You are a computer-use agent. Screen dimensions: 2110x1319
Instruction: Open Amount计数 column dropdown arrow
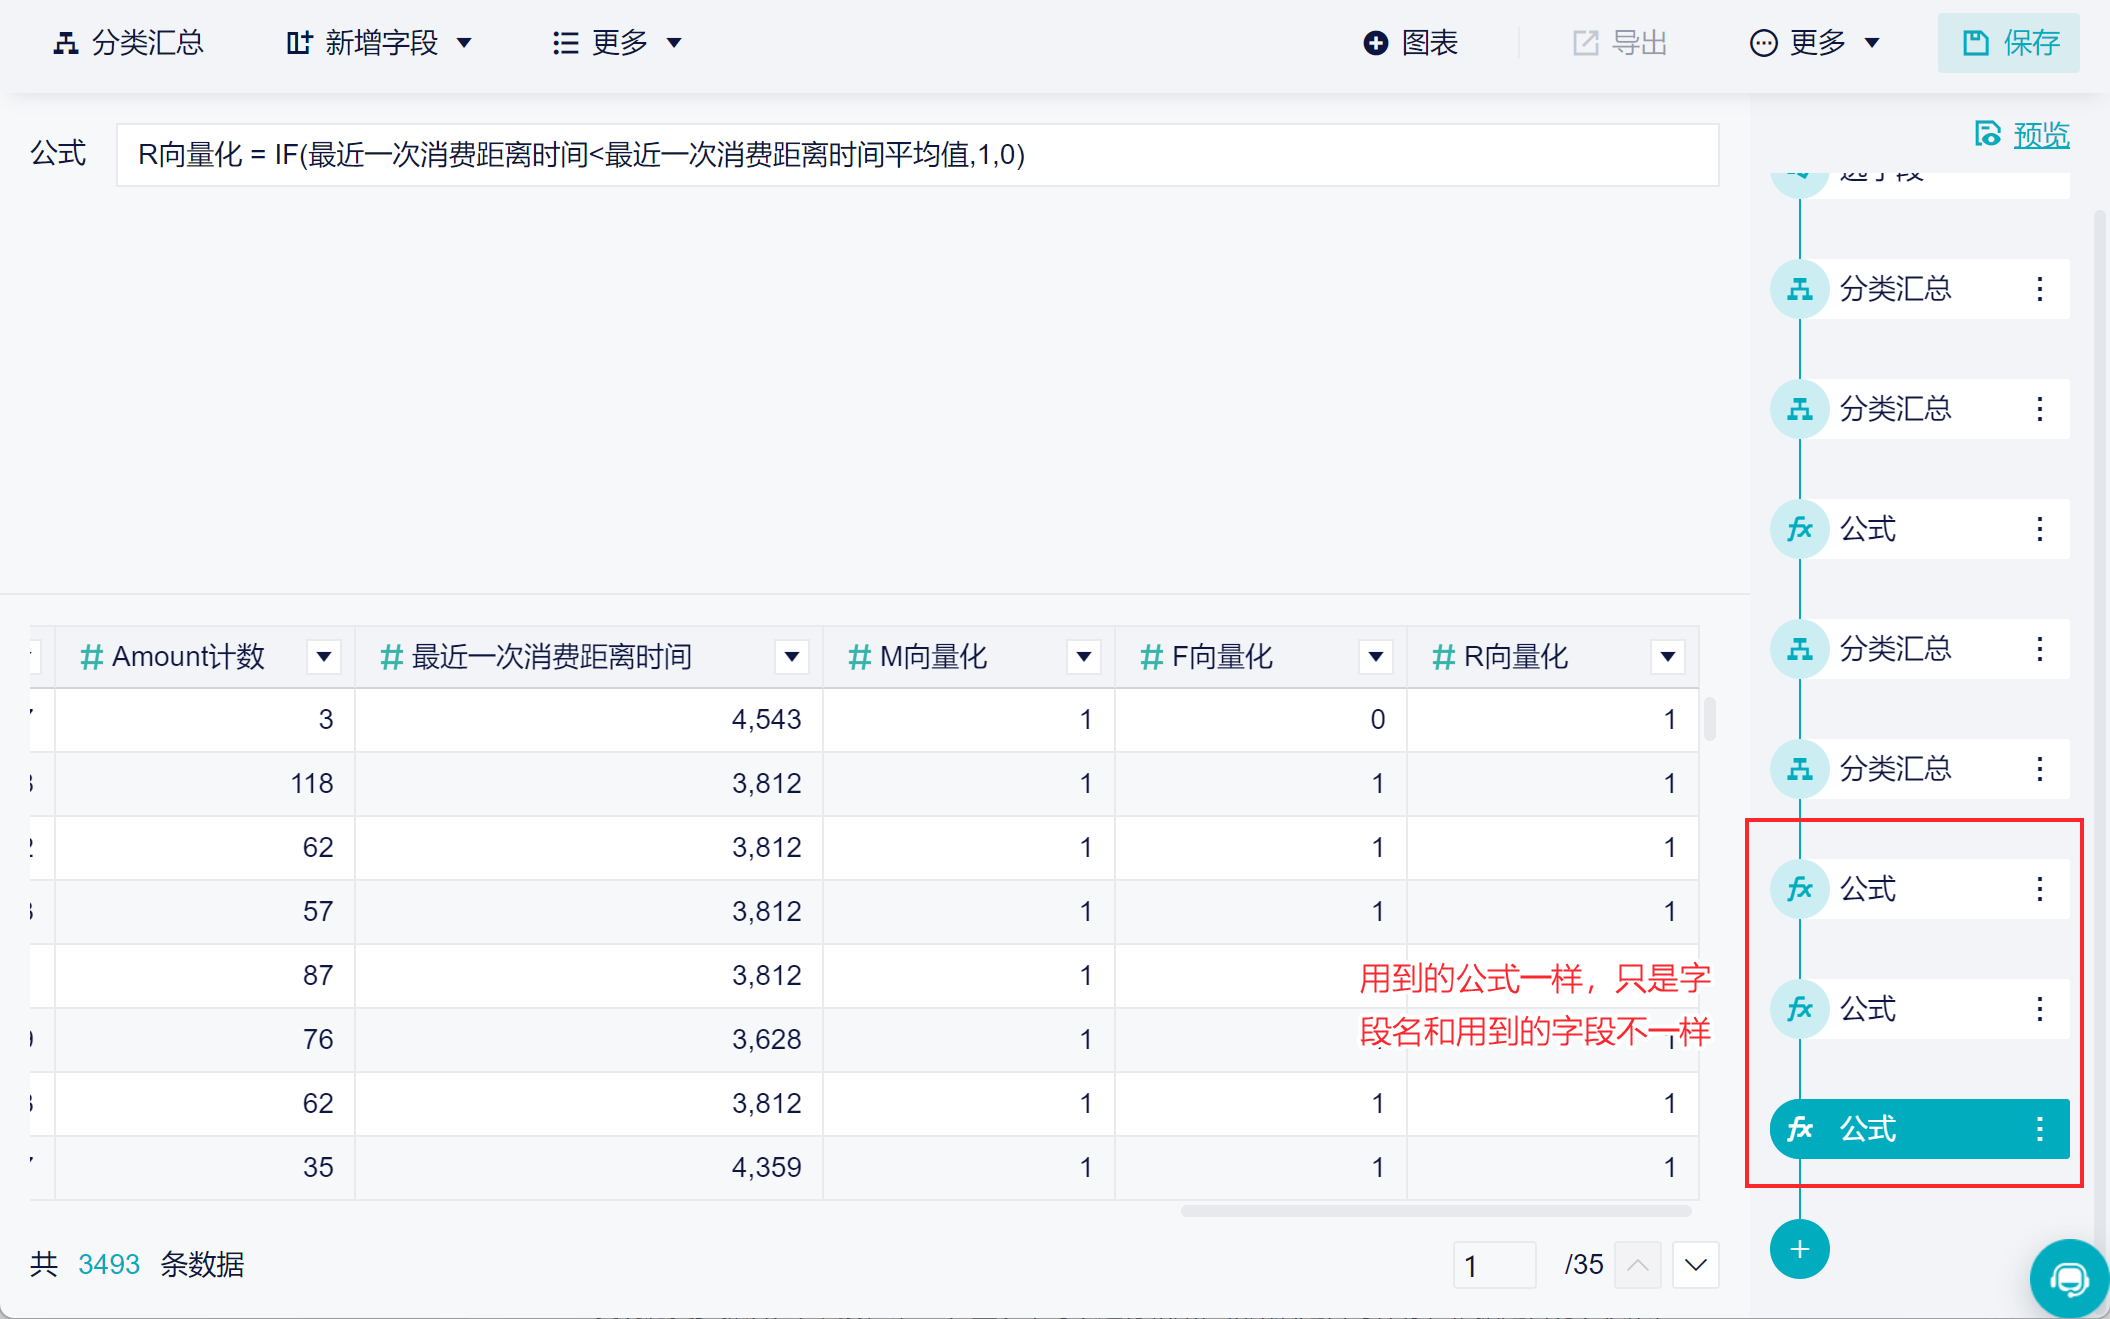click(x=323, y=657)
